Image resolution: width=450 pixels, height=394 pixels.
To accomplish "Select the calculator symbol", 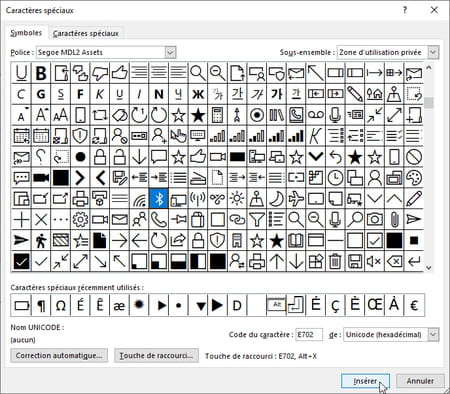I will click(x=218, y=115).
